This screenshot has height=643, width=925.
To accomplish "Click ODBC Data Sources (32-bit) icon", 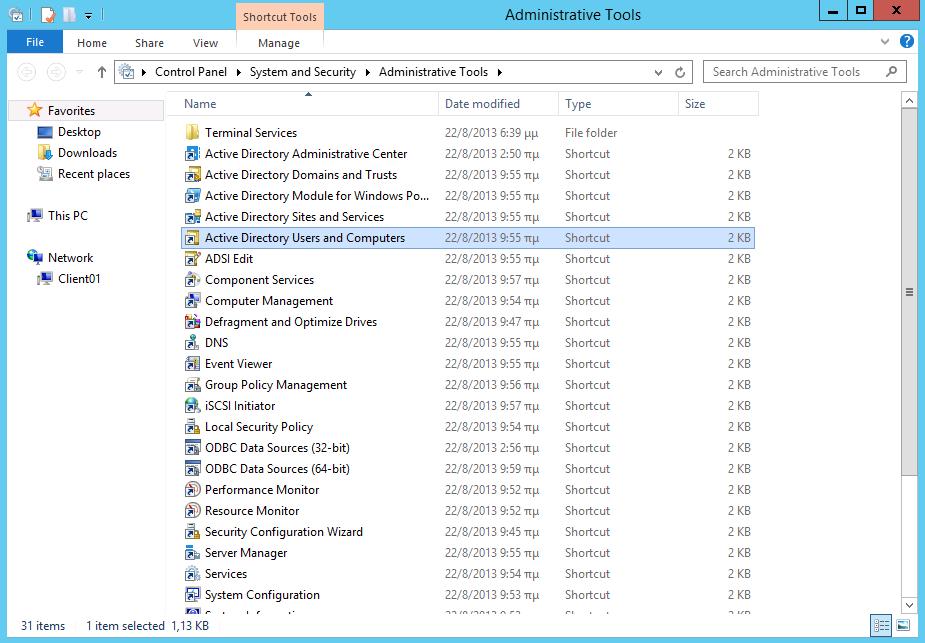I will coord(192,448).
